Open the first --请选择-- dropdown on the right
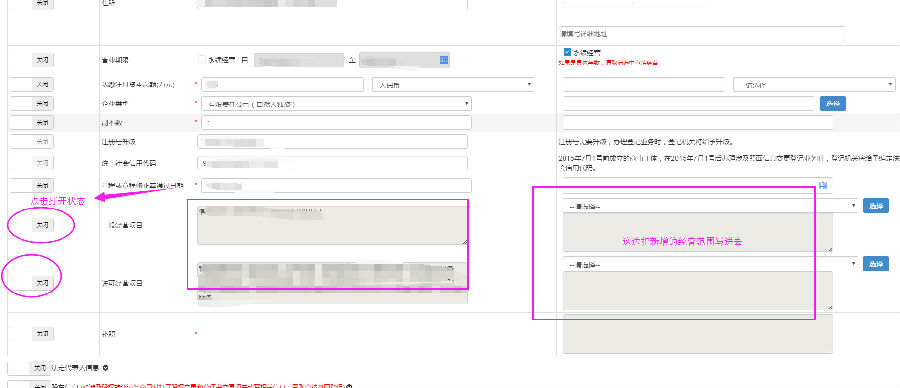Screen dimensions: 900x388 (x=711, y=205)
